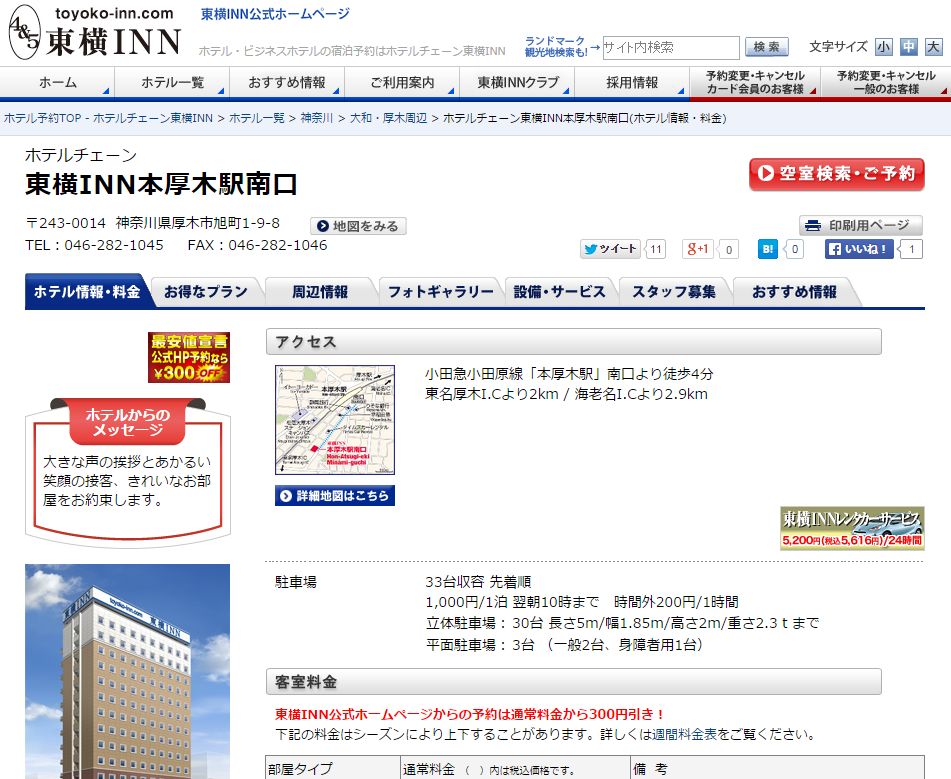Click the 検索 search button
This screenshot has height=779, width=951.
pyautogui.click(x=767, y=47)
